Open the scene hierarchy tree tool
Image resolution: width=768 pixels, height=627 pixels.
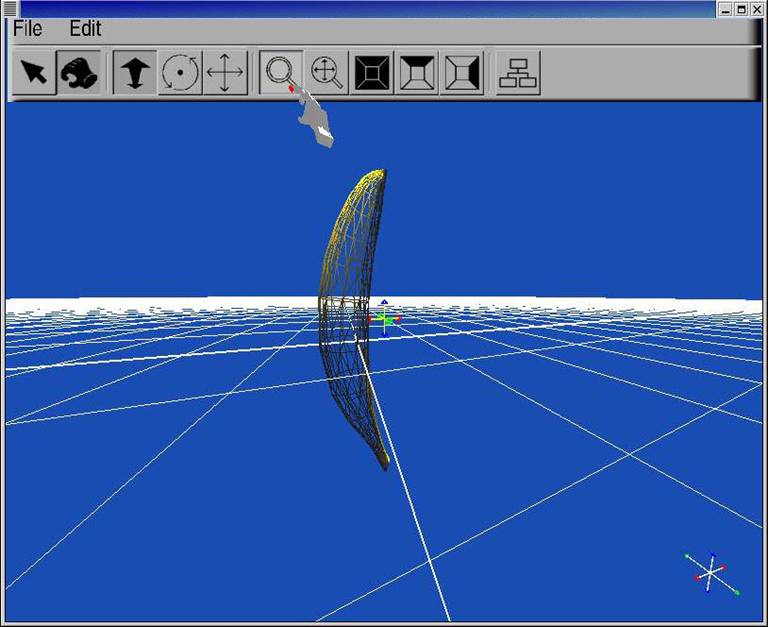point(518,72)
